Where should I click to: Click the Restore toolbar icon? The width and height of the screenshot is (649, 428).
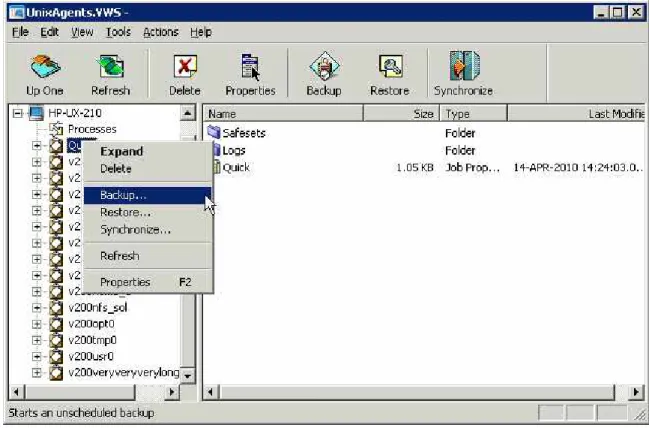coord(390,67)
